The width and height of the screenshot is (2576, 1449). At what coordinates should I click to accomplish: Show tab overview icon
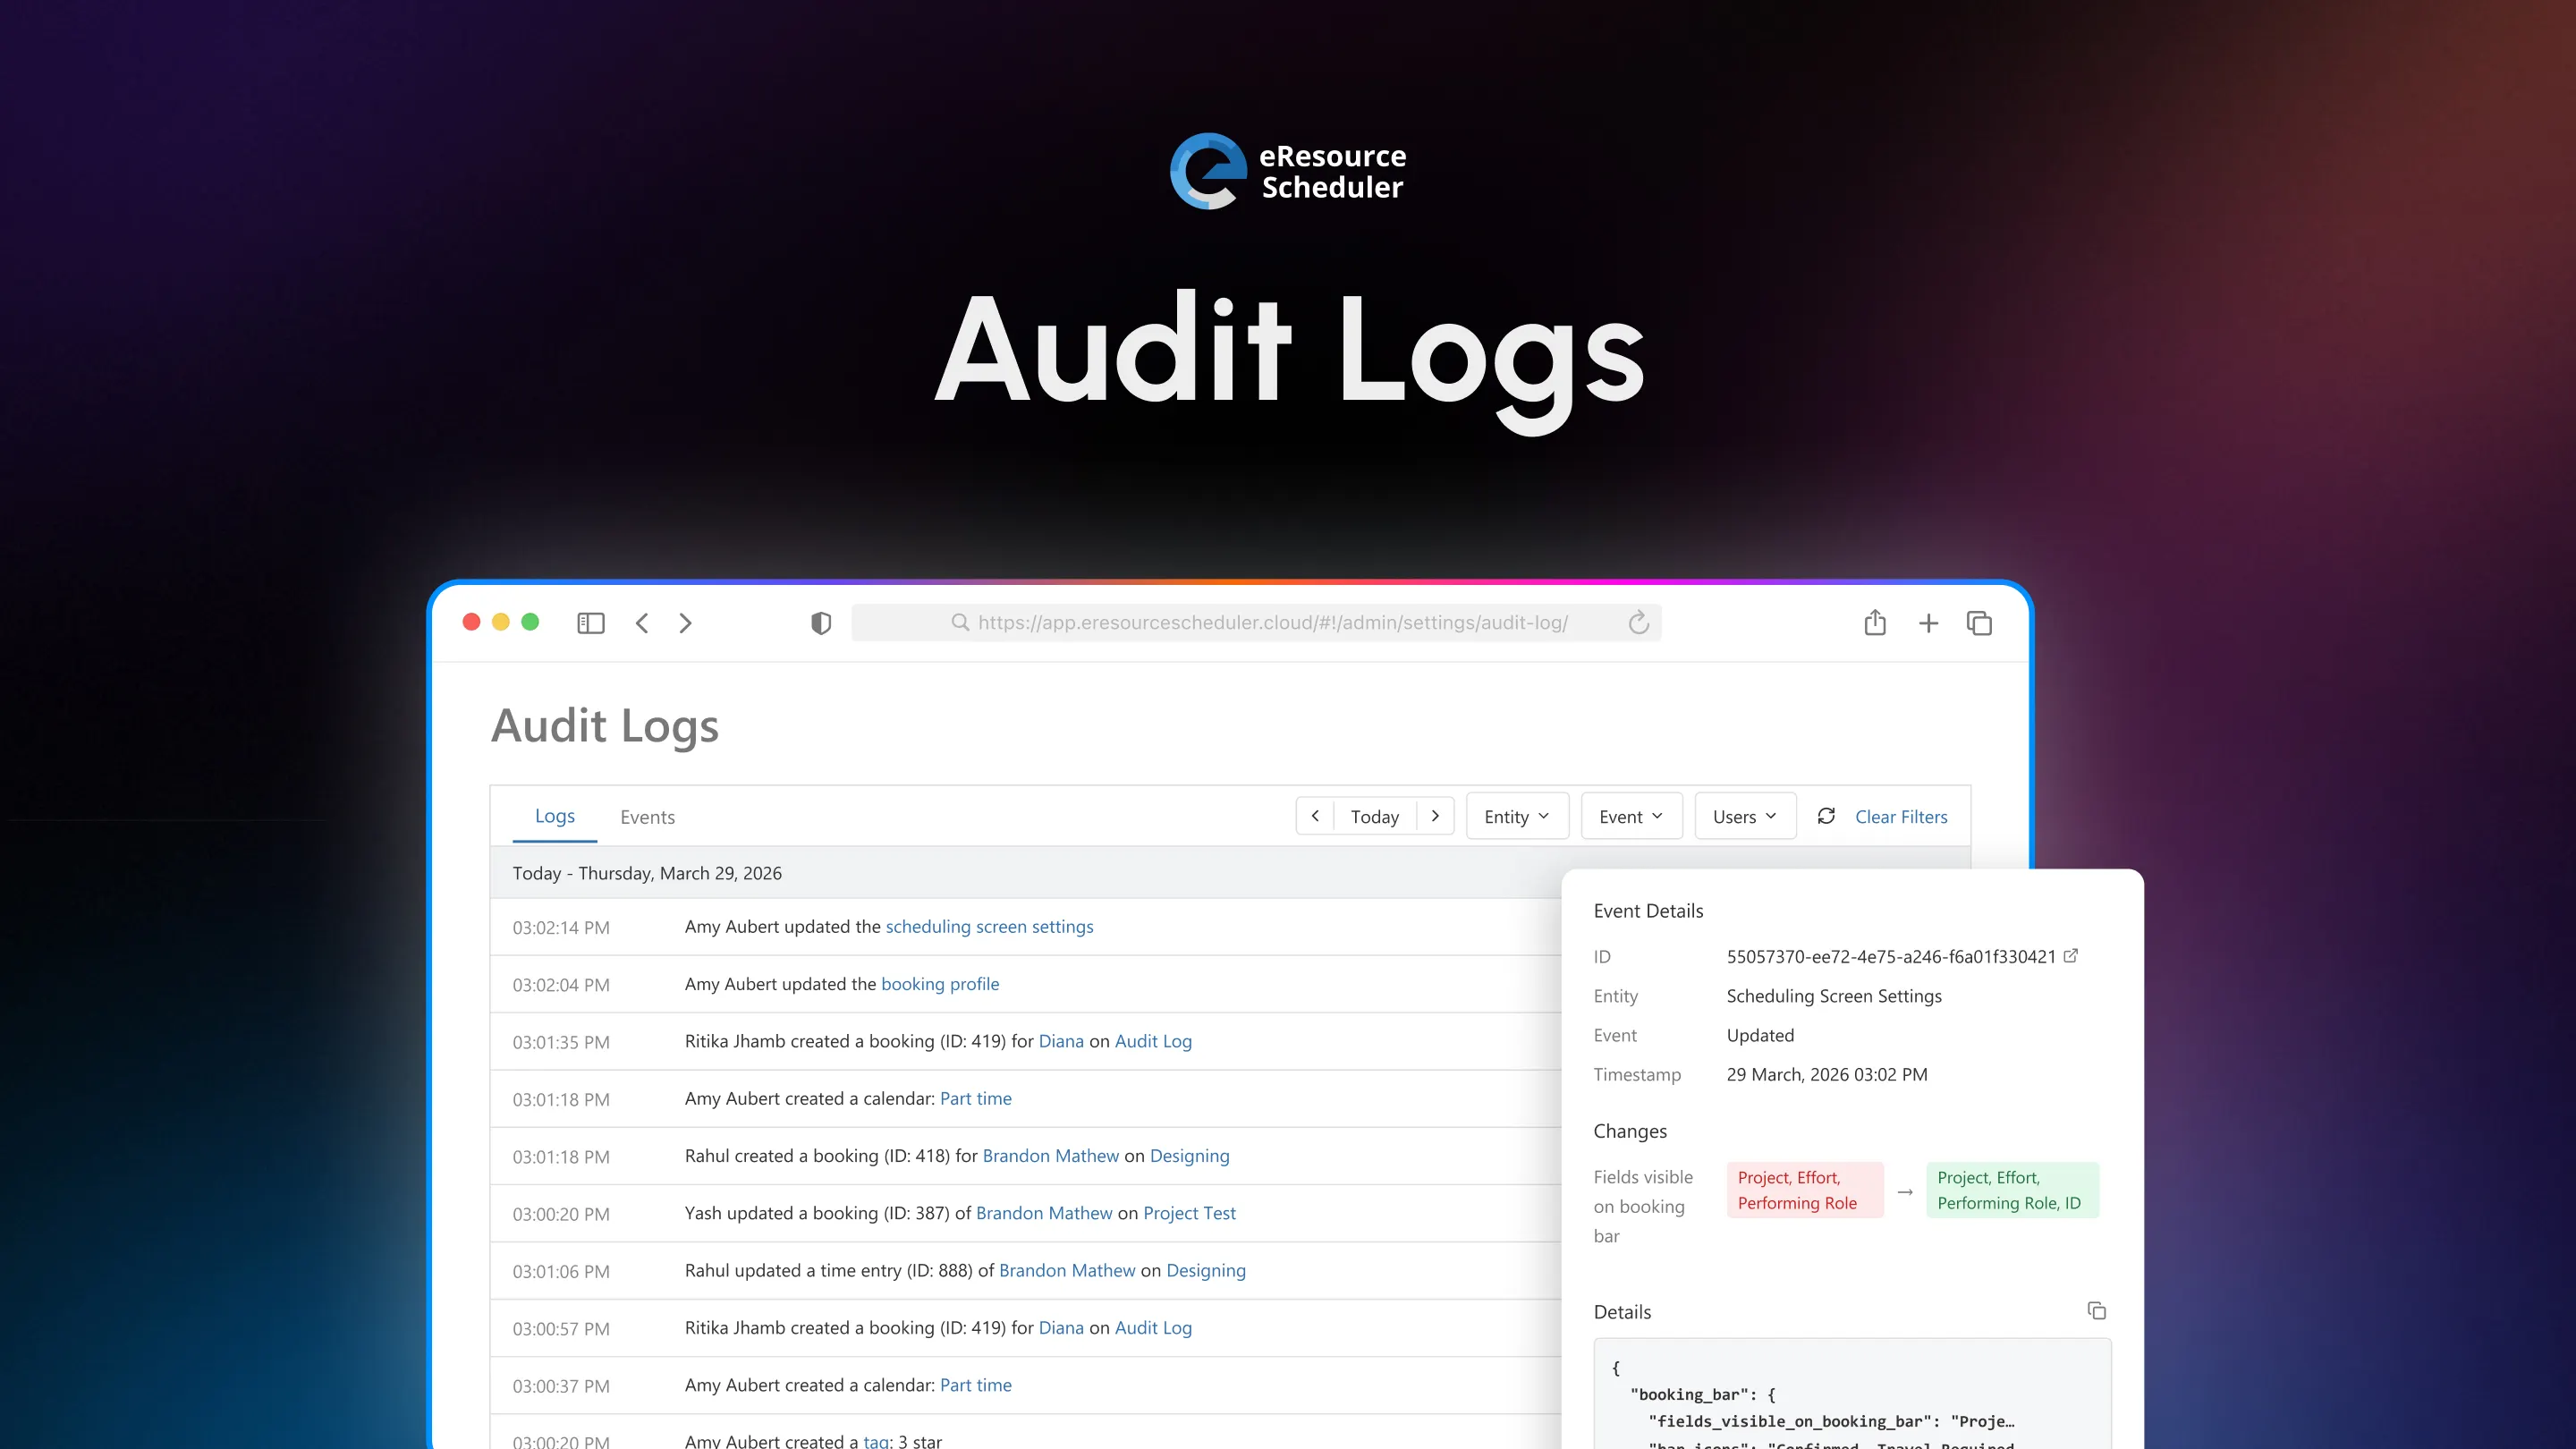1979,623
